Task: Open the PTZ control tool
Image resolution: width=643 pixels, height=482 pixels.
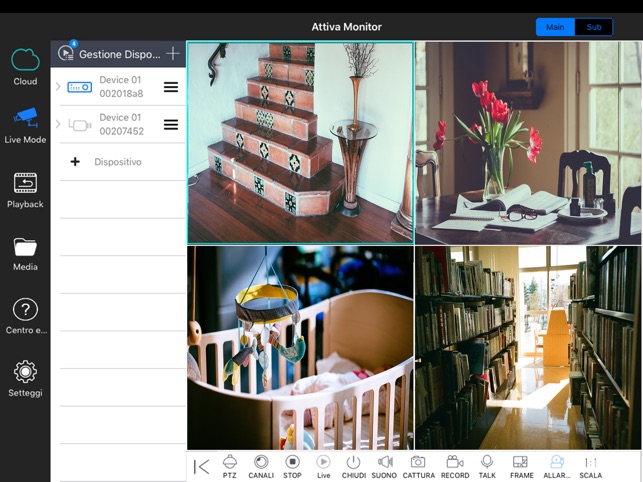Action: [x=230, y=466]
